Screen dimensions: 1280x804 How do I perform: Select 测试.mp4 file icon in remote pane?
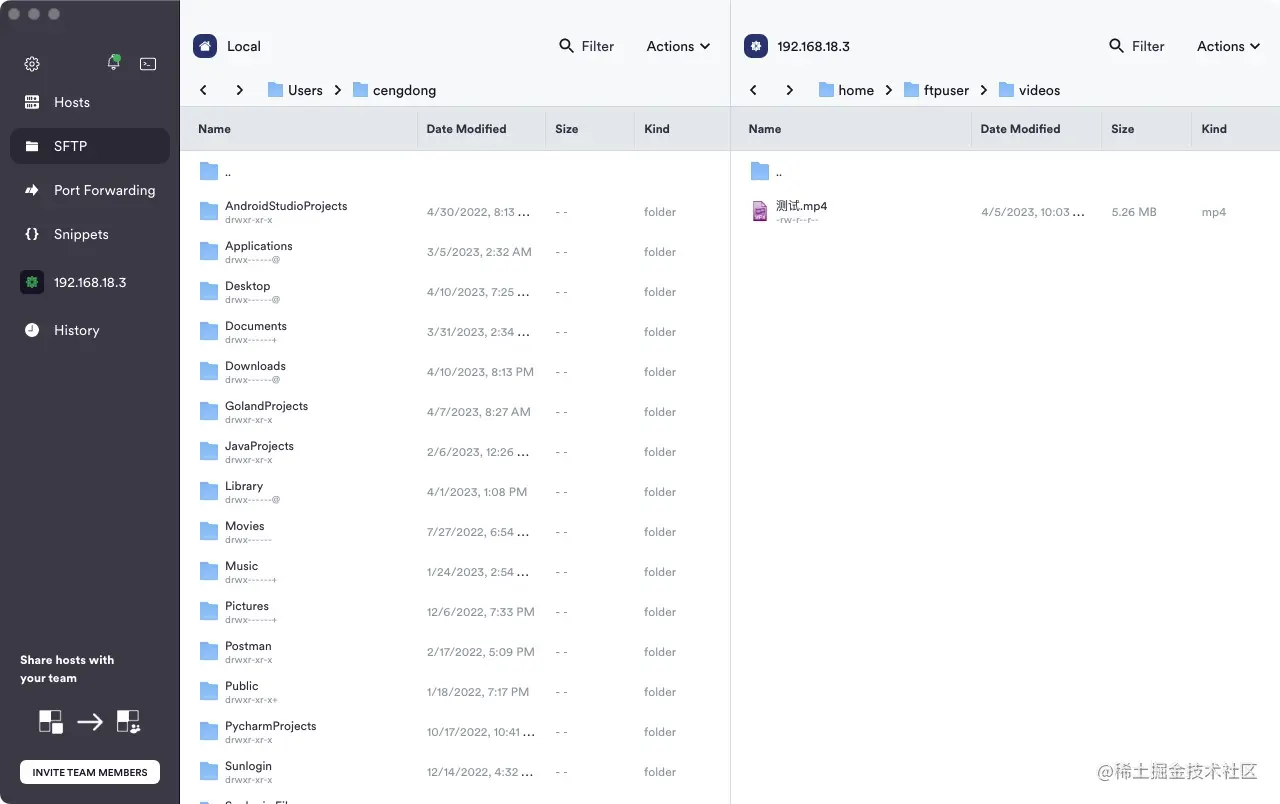[x=760, y=211]
